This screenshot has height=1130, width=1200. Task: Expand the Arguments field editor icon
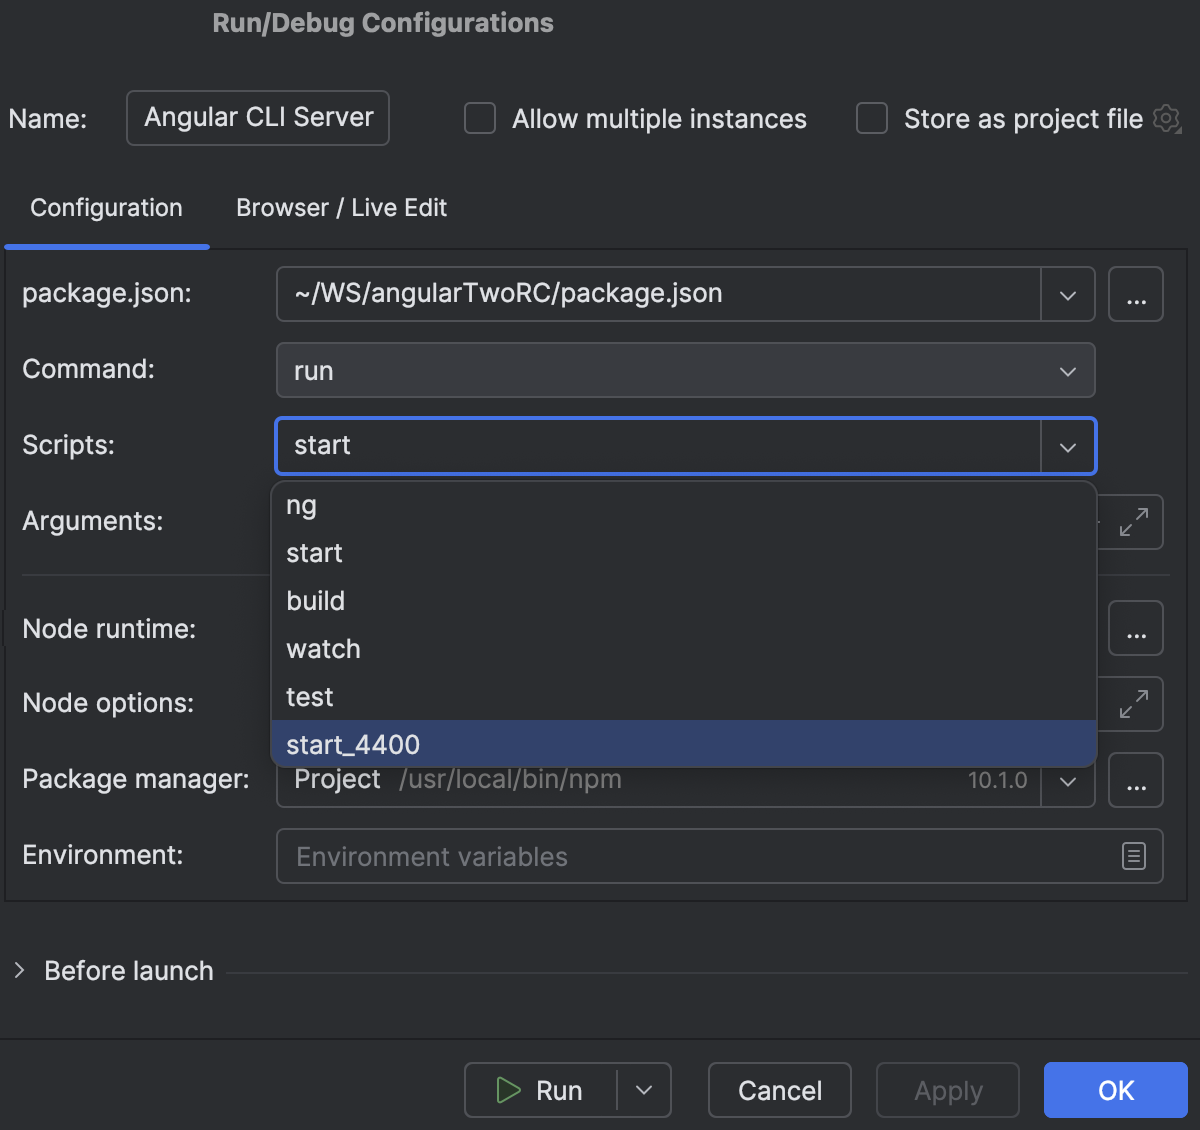(x=1135, y=522)
